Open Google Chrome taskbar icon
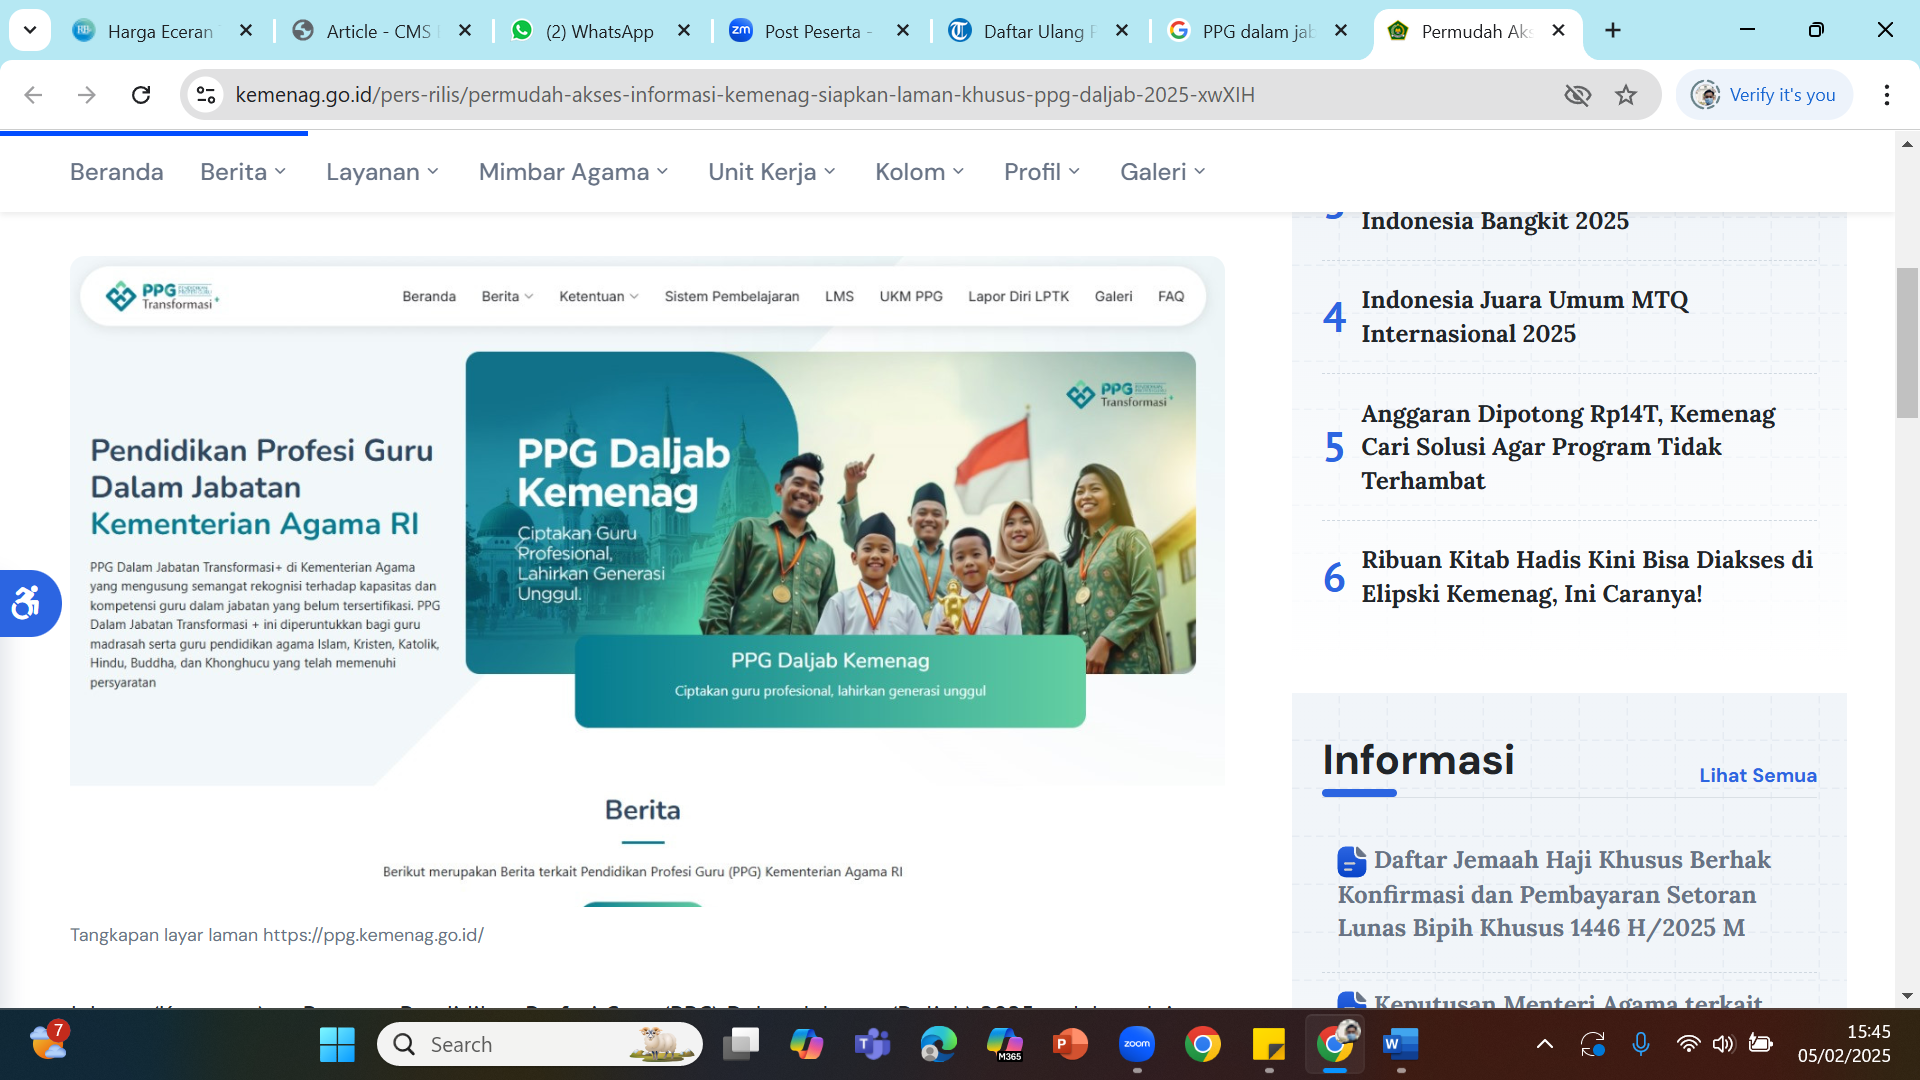1920x1080 pixels. pyautogui.click(x=1203, y=1045)
